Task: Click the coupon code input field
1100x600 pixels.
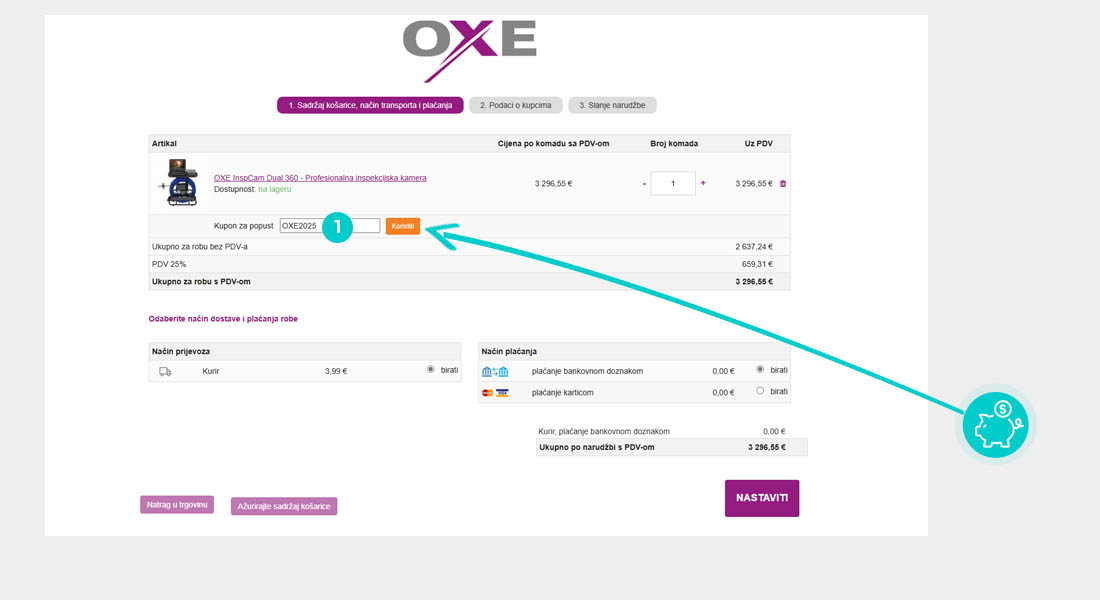Action: click(330, 226)
